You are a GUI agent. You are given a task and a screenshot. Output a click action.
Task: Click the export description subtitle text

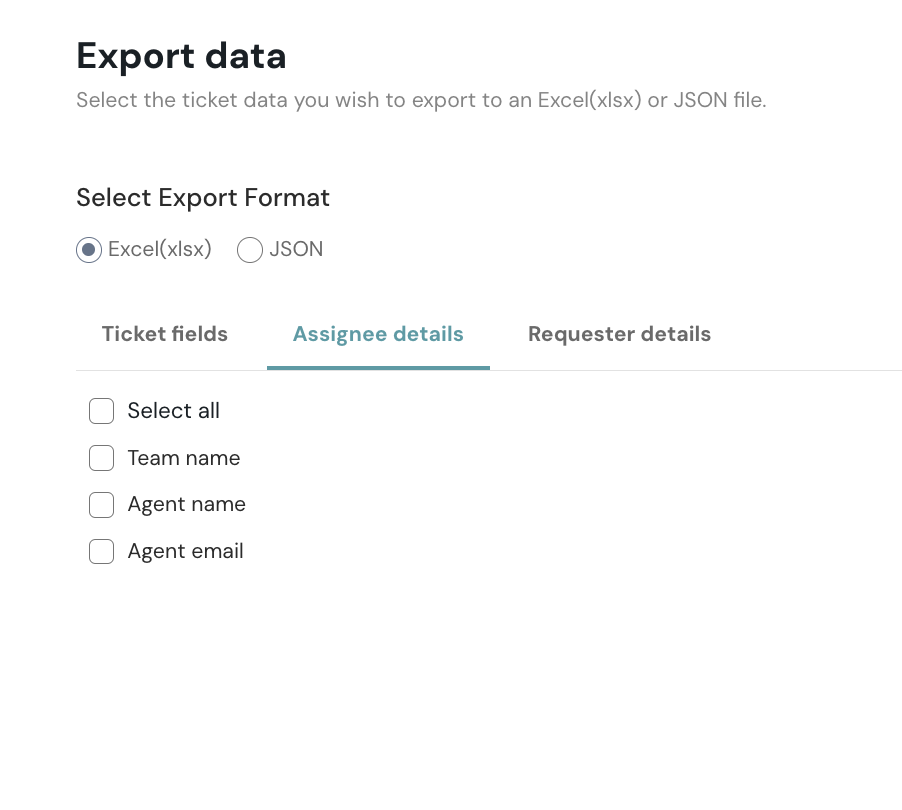point(420,101)
